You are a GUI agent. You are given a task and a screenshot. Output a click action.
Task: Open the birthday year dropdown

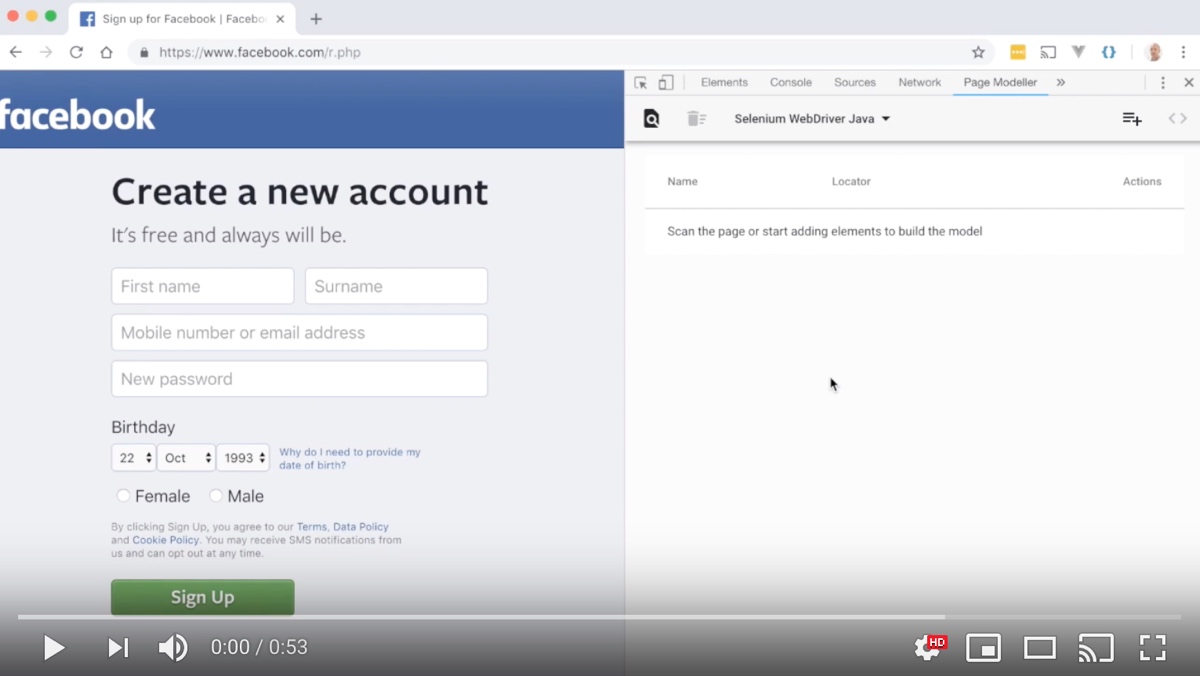243,458
